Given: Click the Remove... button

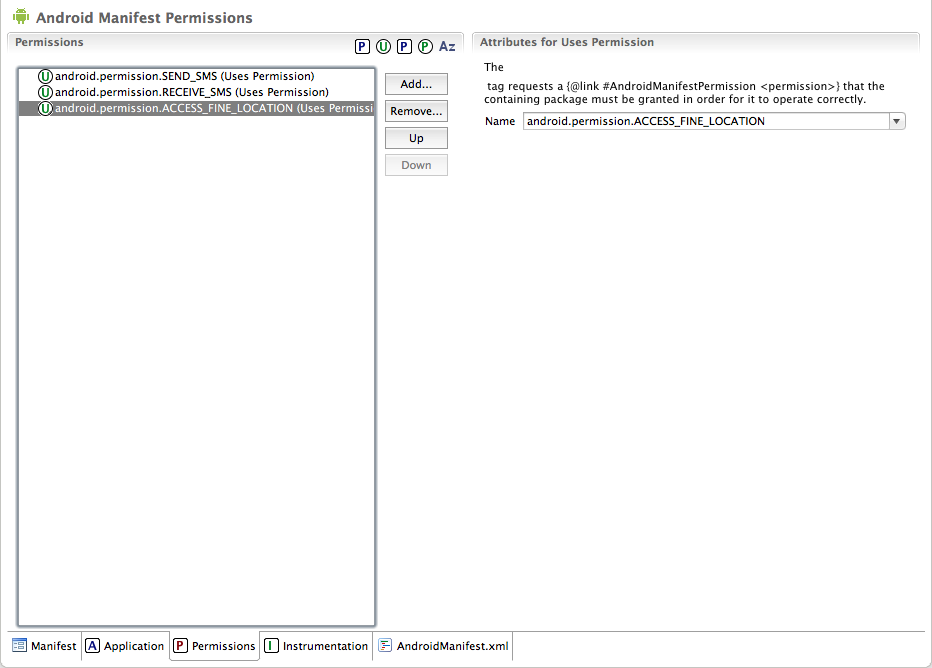Looking at the screenshot, I should coord(416,111).
